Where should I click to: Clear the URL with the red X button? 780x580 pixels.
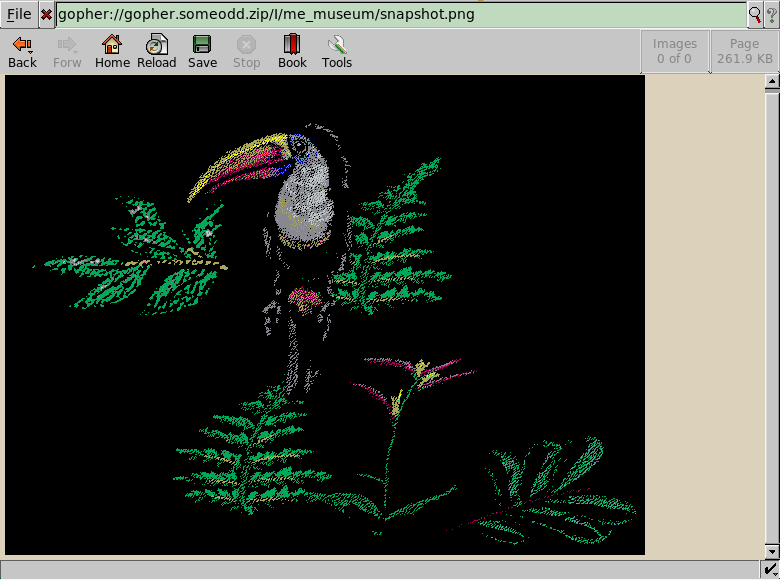(46, 15)
